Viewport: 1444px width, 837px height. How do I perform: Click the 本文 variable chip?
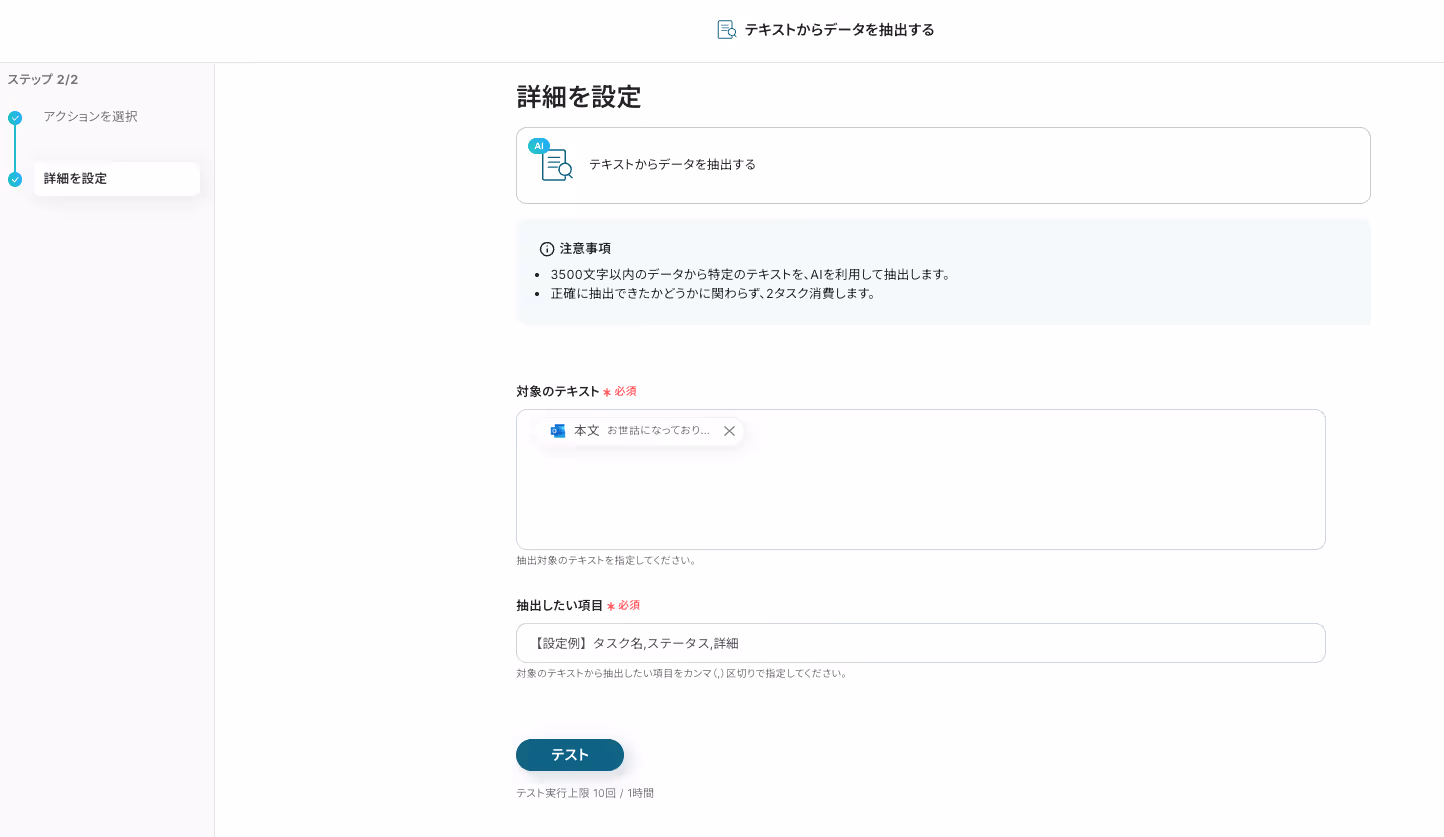click(640, 431)
